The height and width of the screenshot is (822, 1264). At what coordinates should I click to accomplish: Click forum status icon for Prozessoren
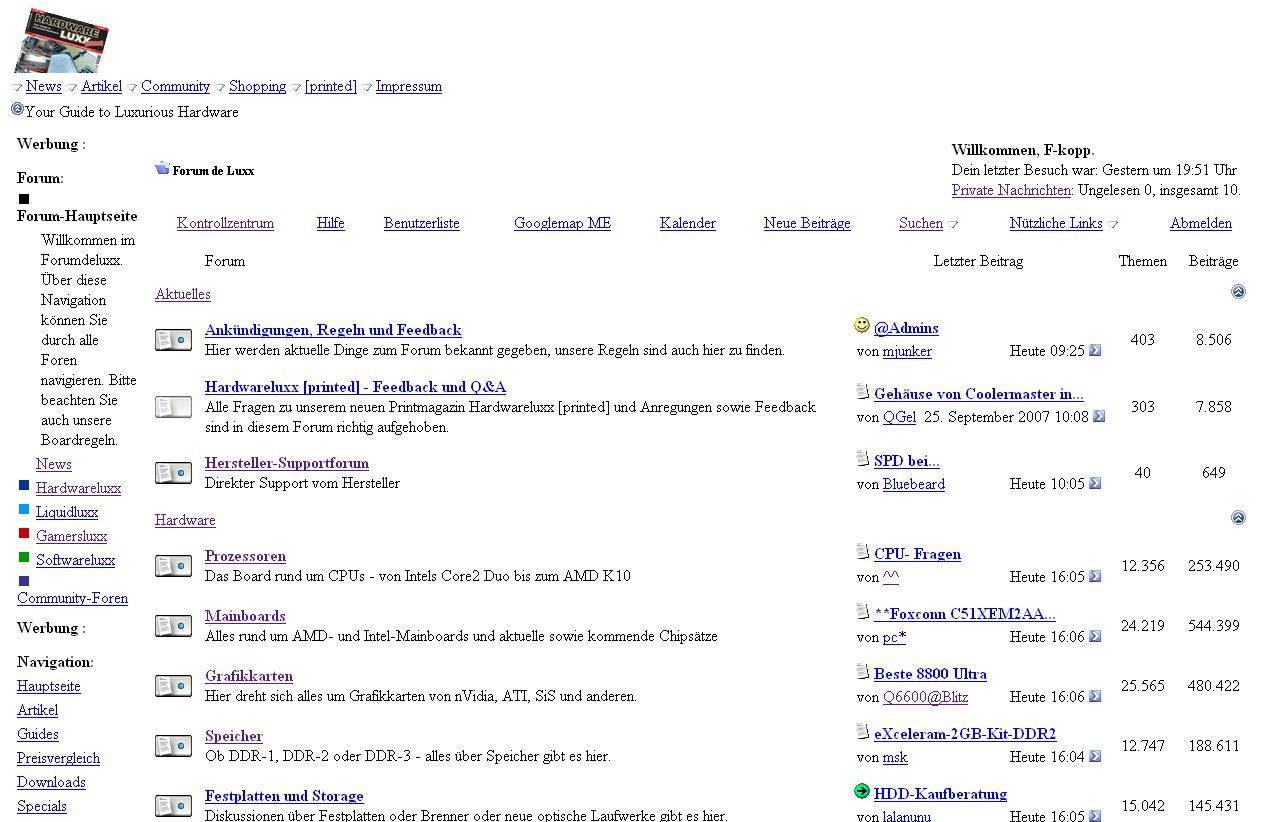coord(174,566)
